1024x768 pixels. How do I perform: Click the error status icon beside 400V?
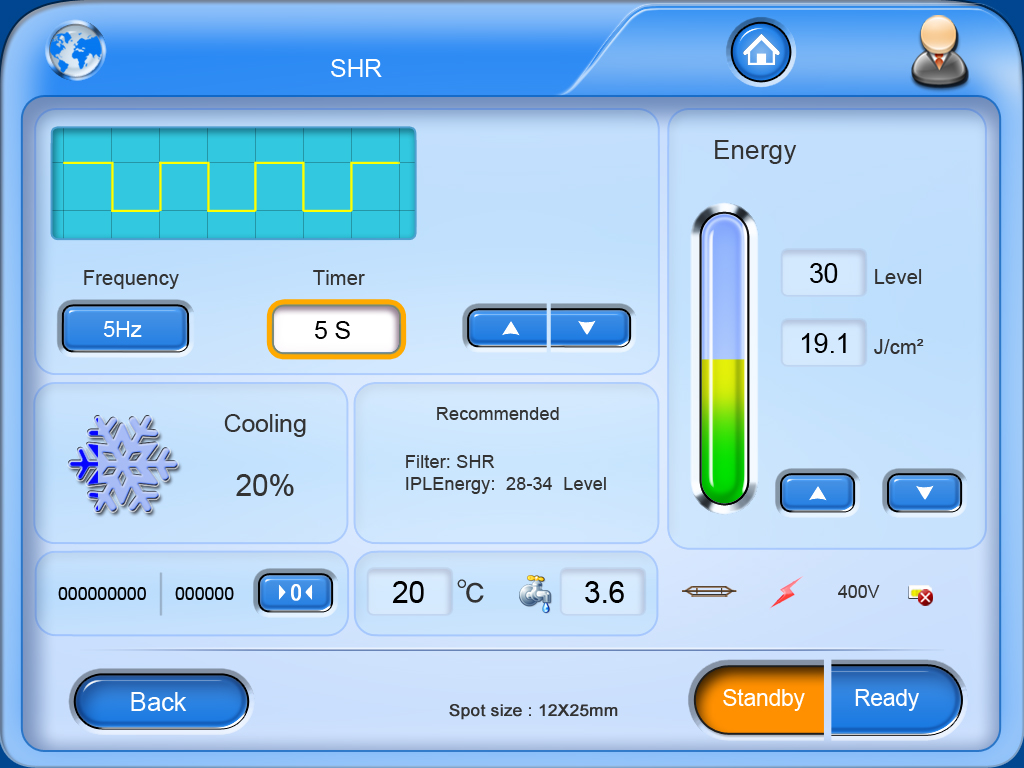pyautogui.click(x=920, y=595)
